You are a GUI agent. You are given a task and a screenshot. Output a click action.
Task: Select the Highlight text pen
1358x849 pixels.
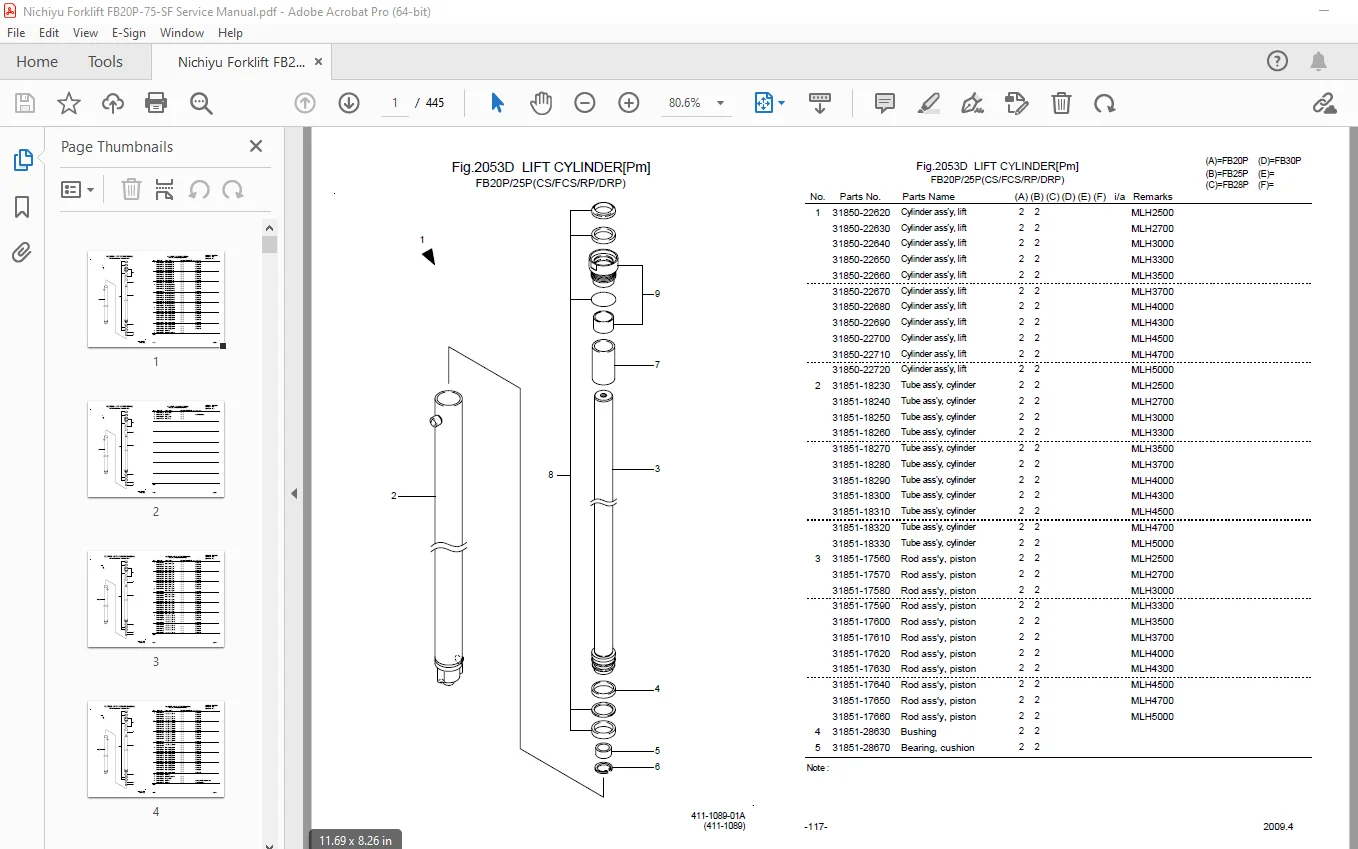tap(929, 103)
